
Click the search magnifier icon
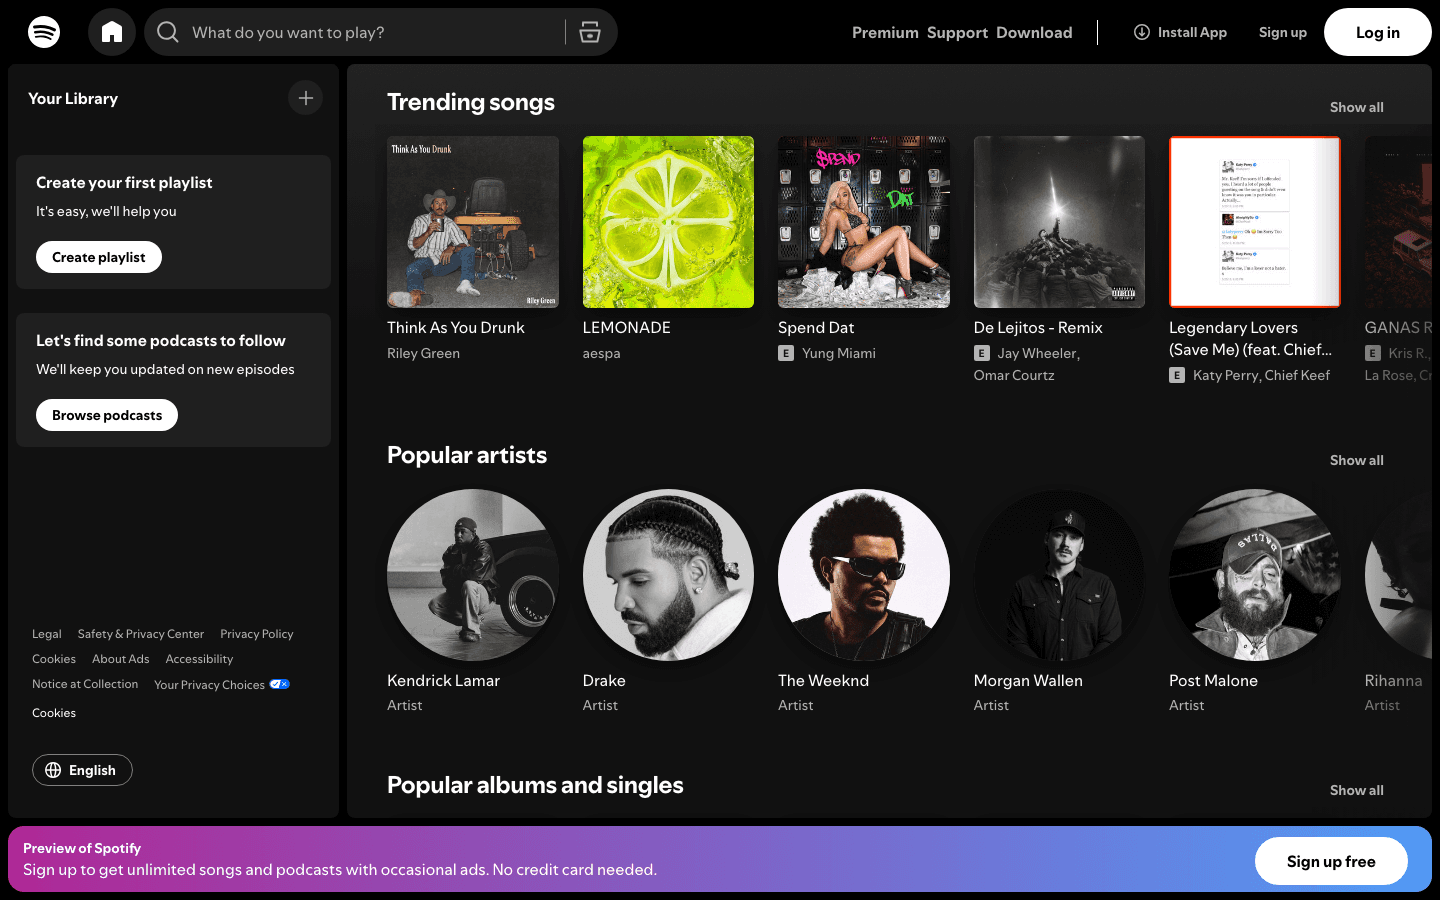coord(168,32)
